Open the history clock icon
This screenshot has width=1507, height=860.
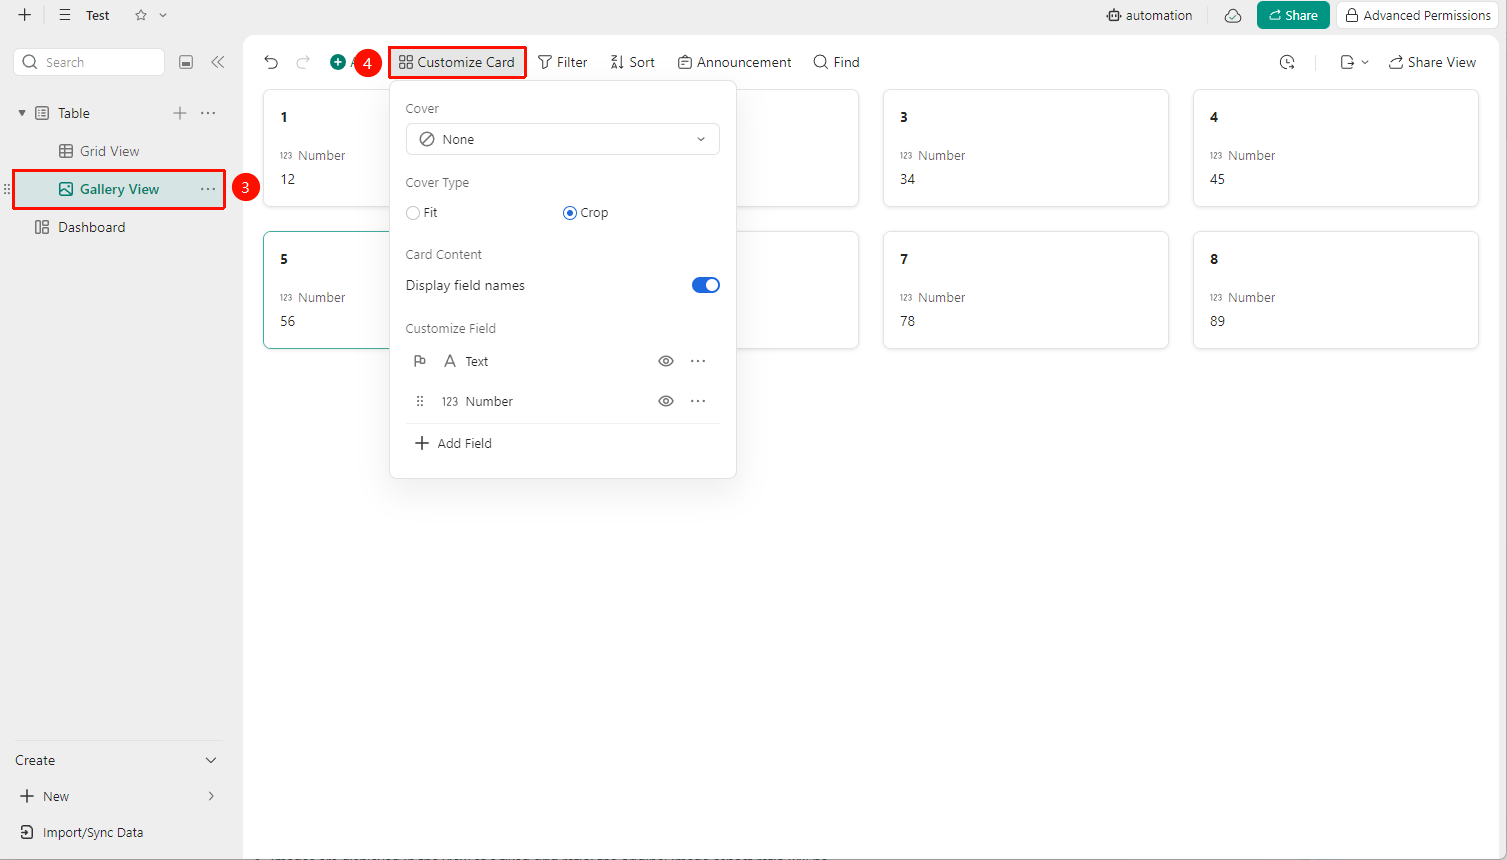(x=1287, y=62)
